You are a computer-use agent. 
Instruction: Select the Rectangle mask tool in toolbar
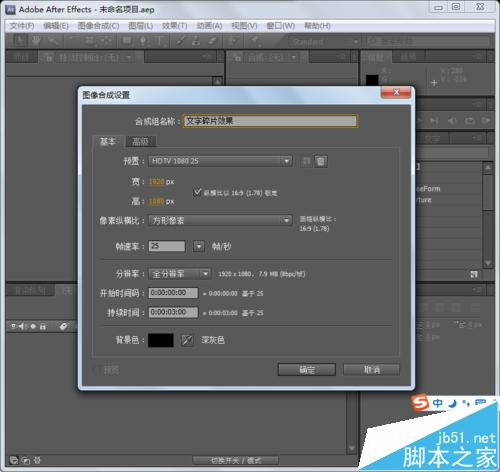click(127, 41)
